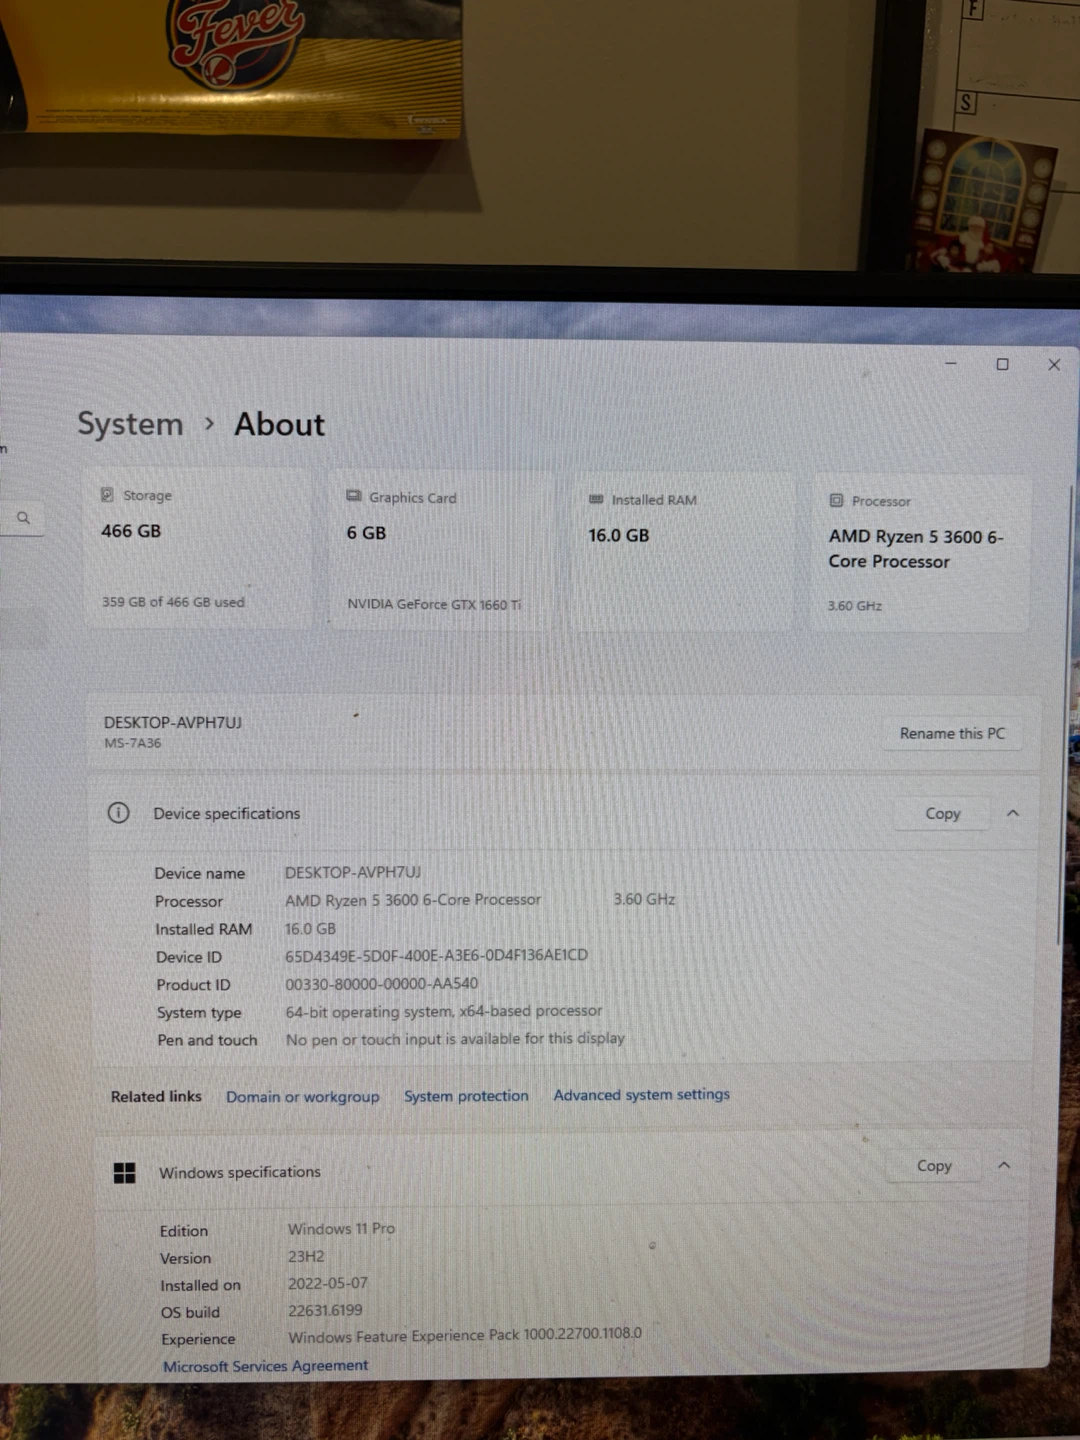Copy the Device specifications
1080x1440 pixels.
942,813
